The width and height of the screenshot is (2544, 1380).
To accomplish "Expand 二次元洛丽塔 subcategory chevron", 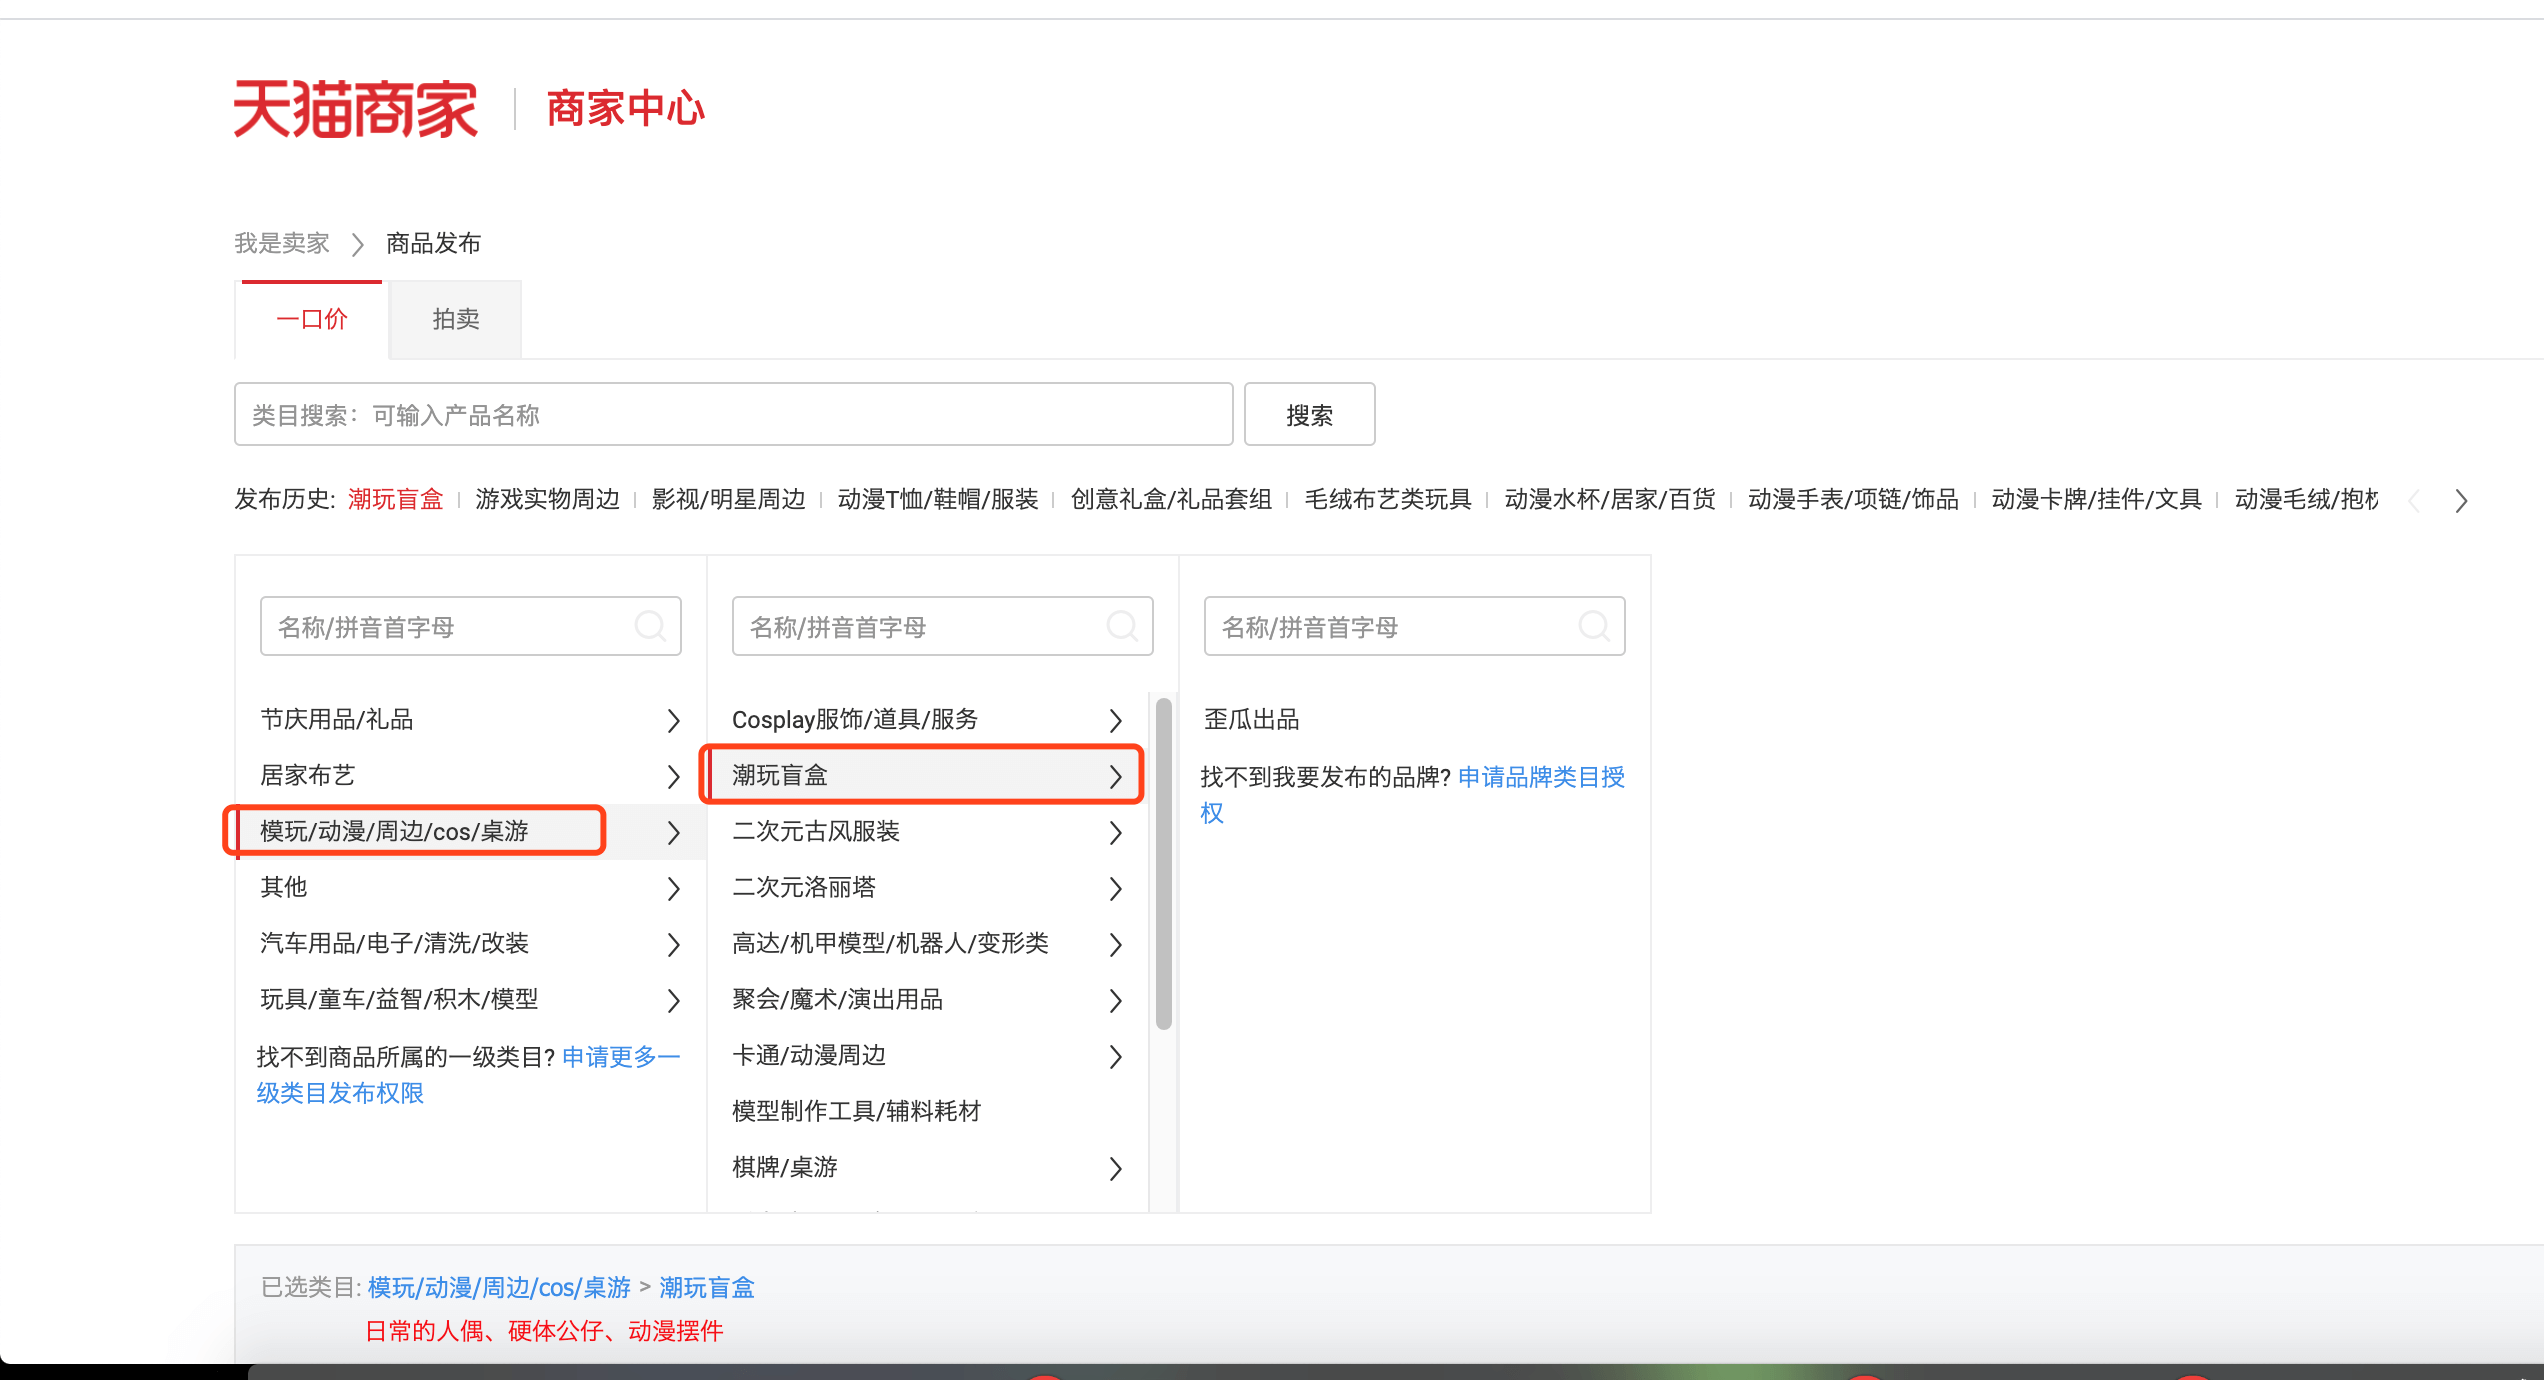I will (1115, 888).
